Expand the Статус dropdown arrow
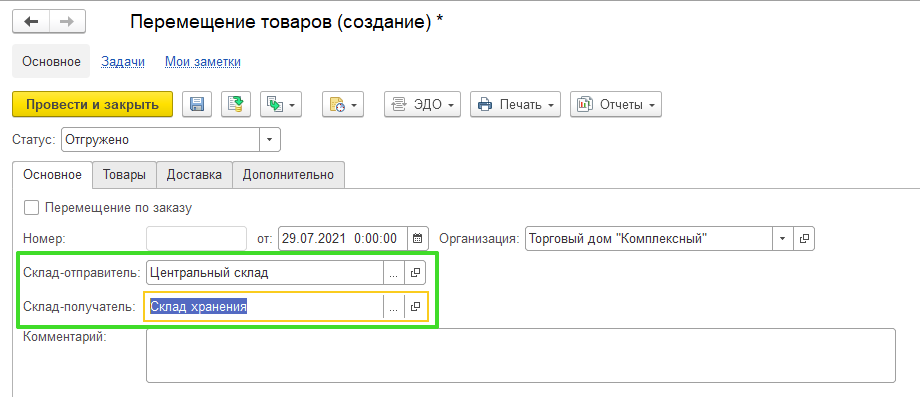This screenshot has height=397, width=920. (270, 140)
